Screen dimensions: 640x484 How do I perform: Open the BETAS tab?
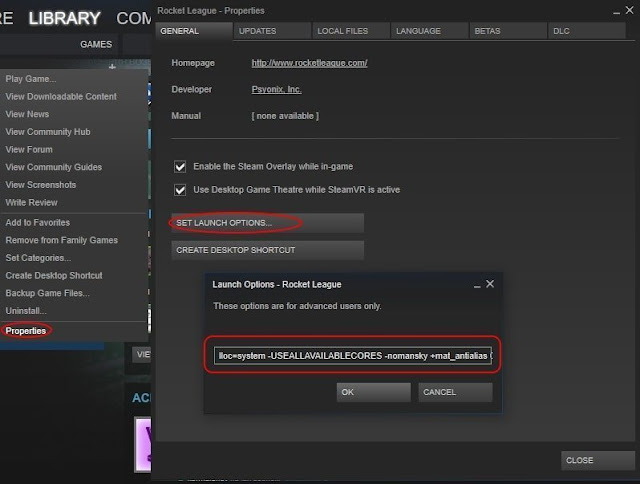(508, 31)
